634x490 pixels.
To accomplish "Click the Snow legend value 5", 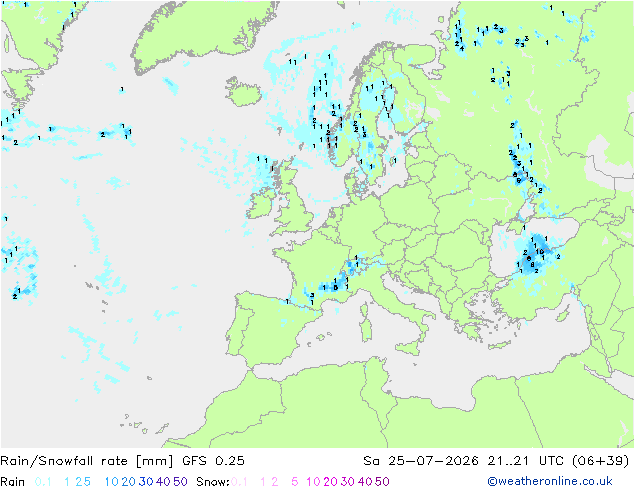I will coord(295,482).
